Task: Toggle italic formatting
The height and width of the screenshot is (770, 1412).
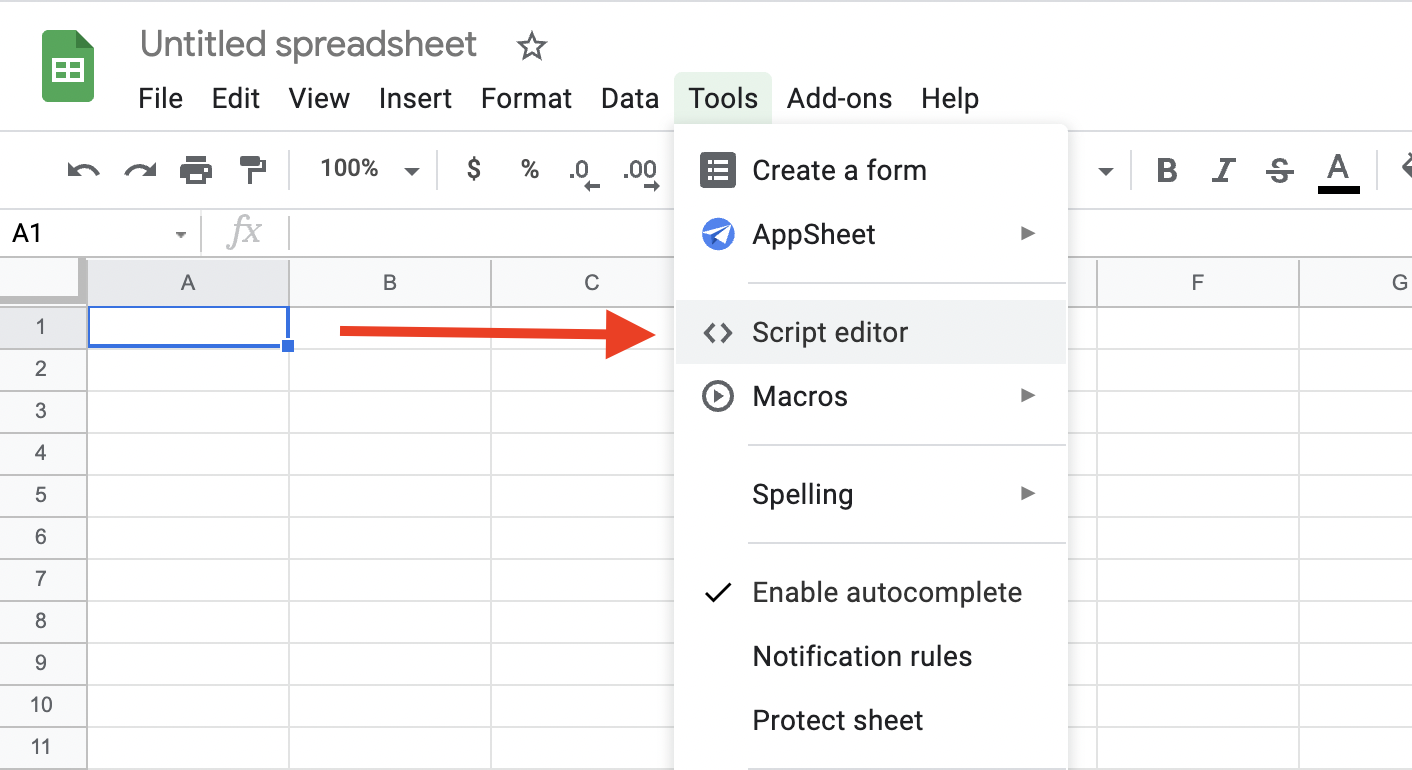Action: pyautogui.click(x=1223, y=170)
